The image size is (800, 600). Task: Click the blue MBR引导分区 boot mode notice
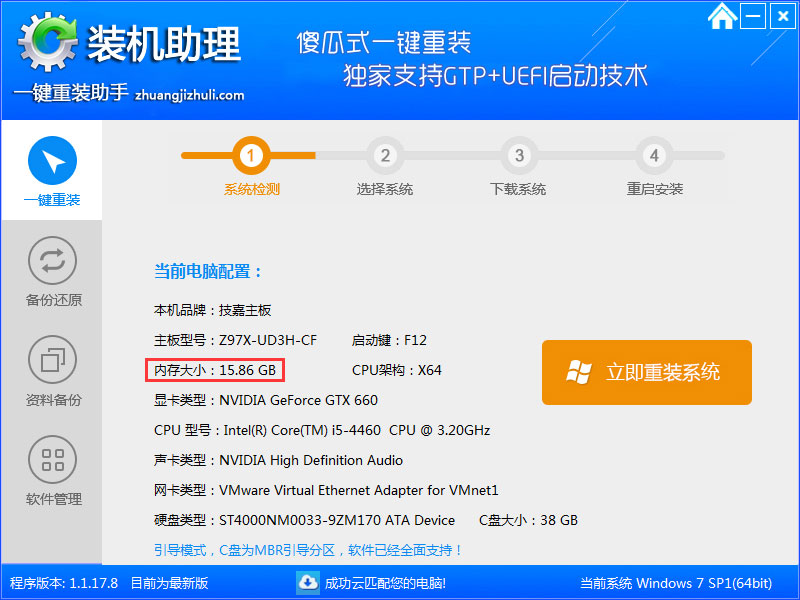coord(308,550)
